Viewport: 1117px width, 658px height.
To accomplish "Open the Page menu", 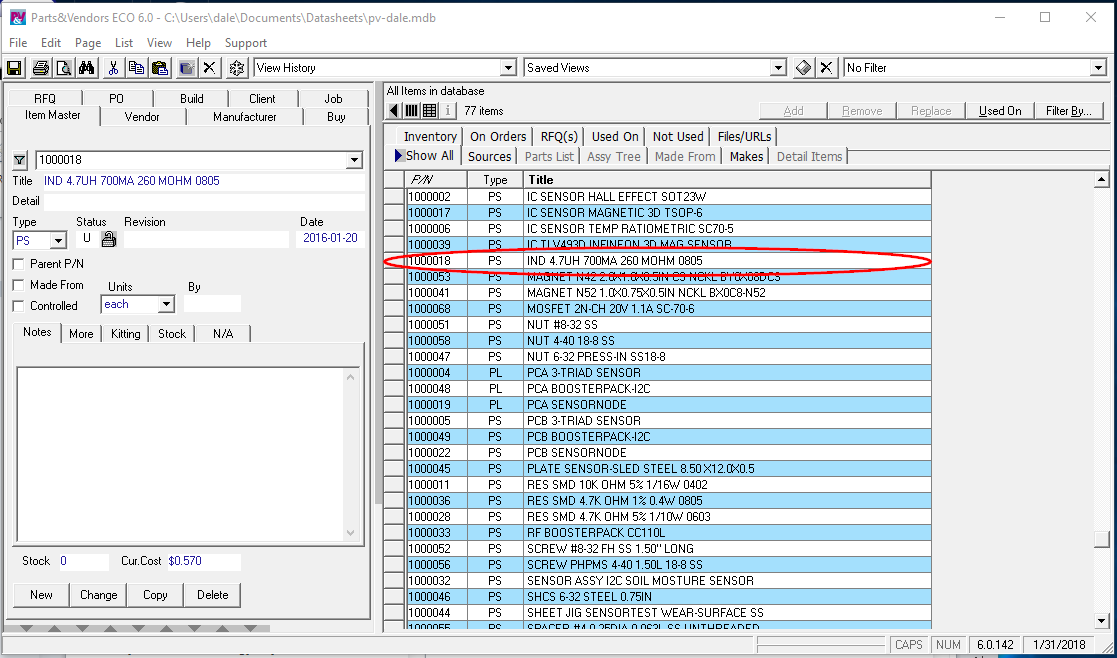I will 88,43.
